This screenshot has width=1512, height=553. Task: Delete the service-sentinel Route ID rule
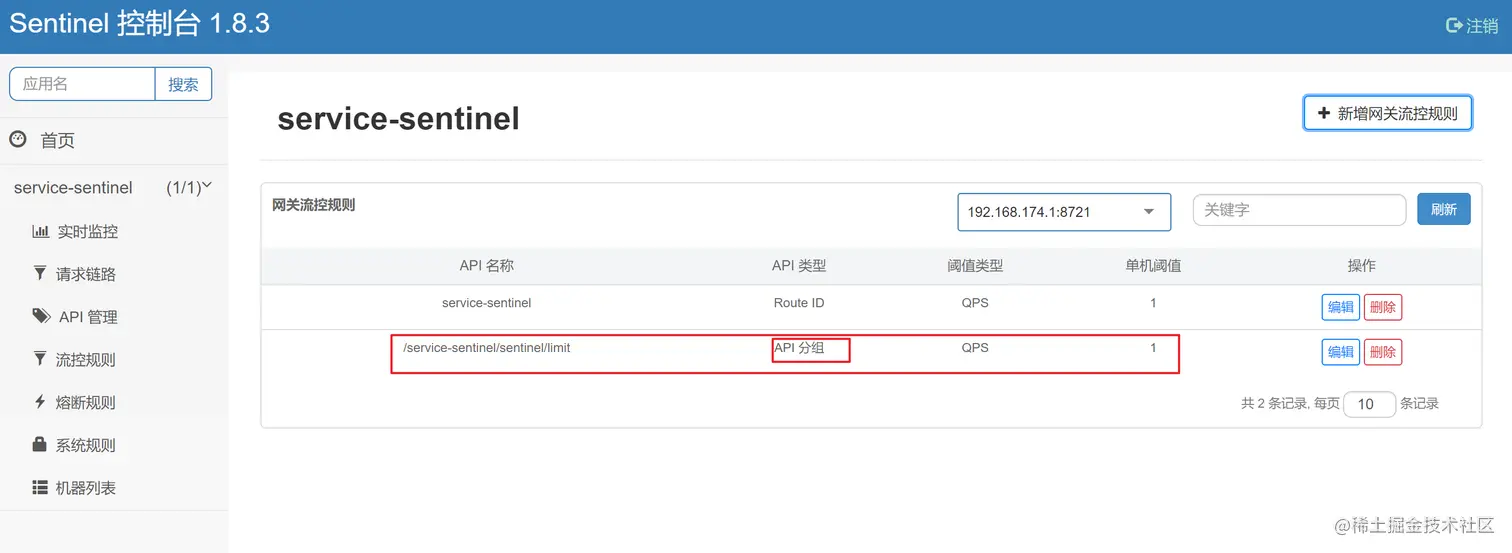click(1383, 307)
